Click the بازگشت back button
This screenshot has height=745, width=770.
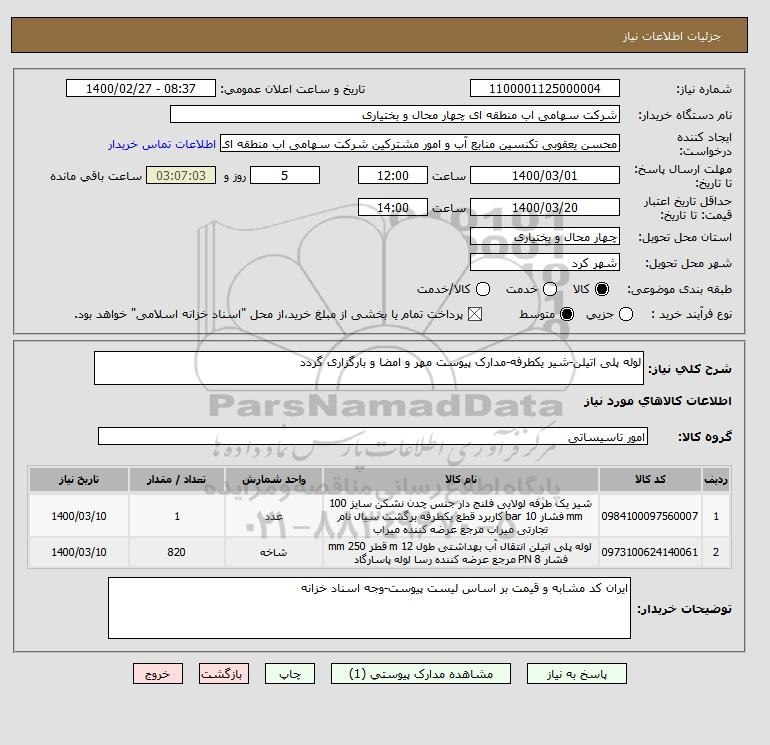(224, 673)
